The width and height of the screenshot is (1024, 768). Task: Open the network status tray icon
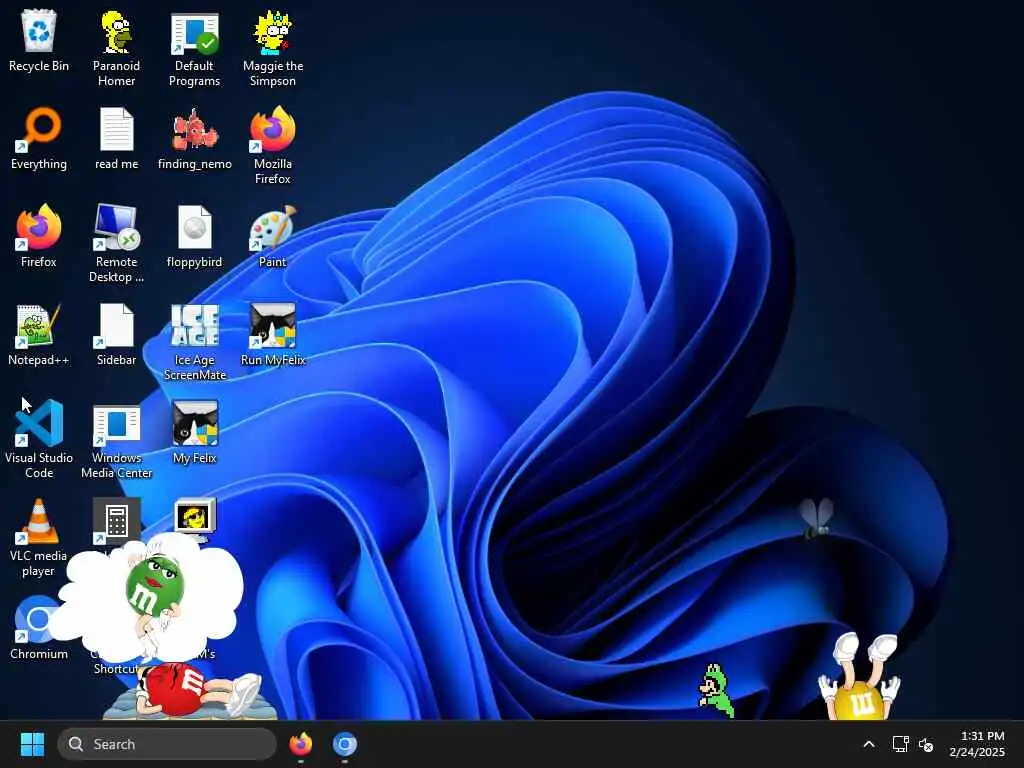click(x=901, y=744)
